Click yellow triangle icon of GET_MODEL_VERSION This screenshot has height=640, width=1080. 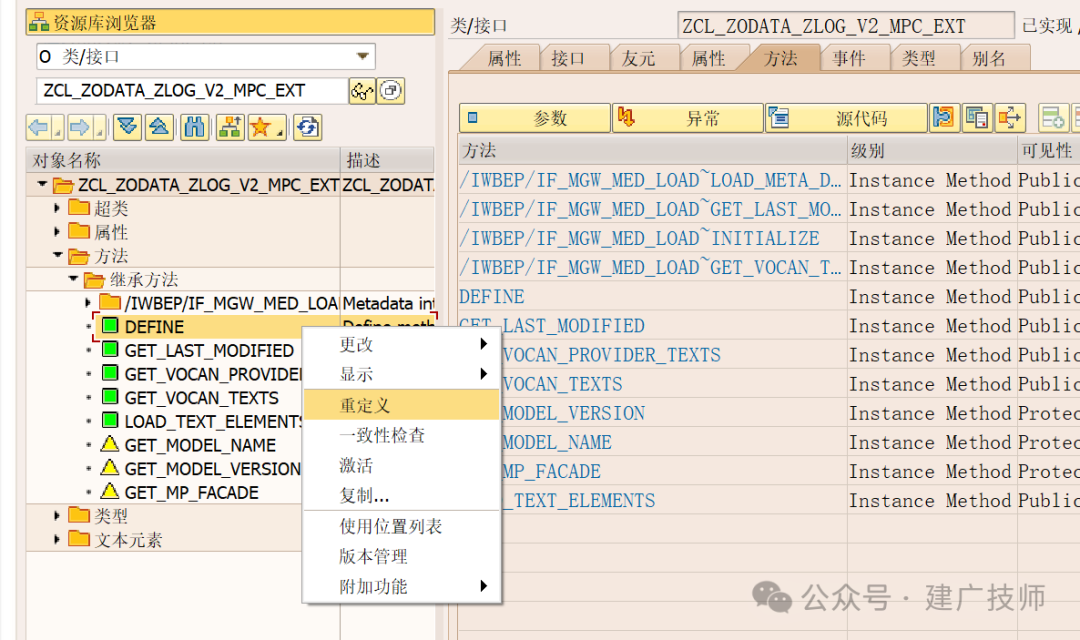click(110, 468)
